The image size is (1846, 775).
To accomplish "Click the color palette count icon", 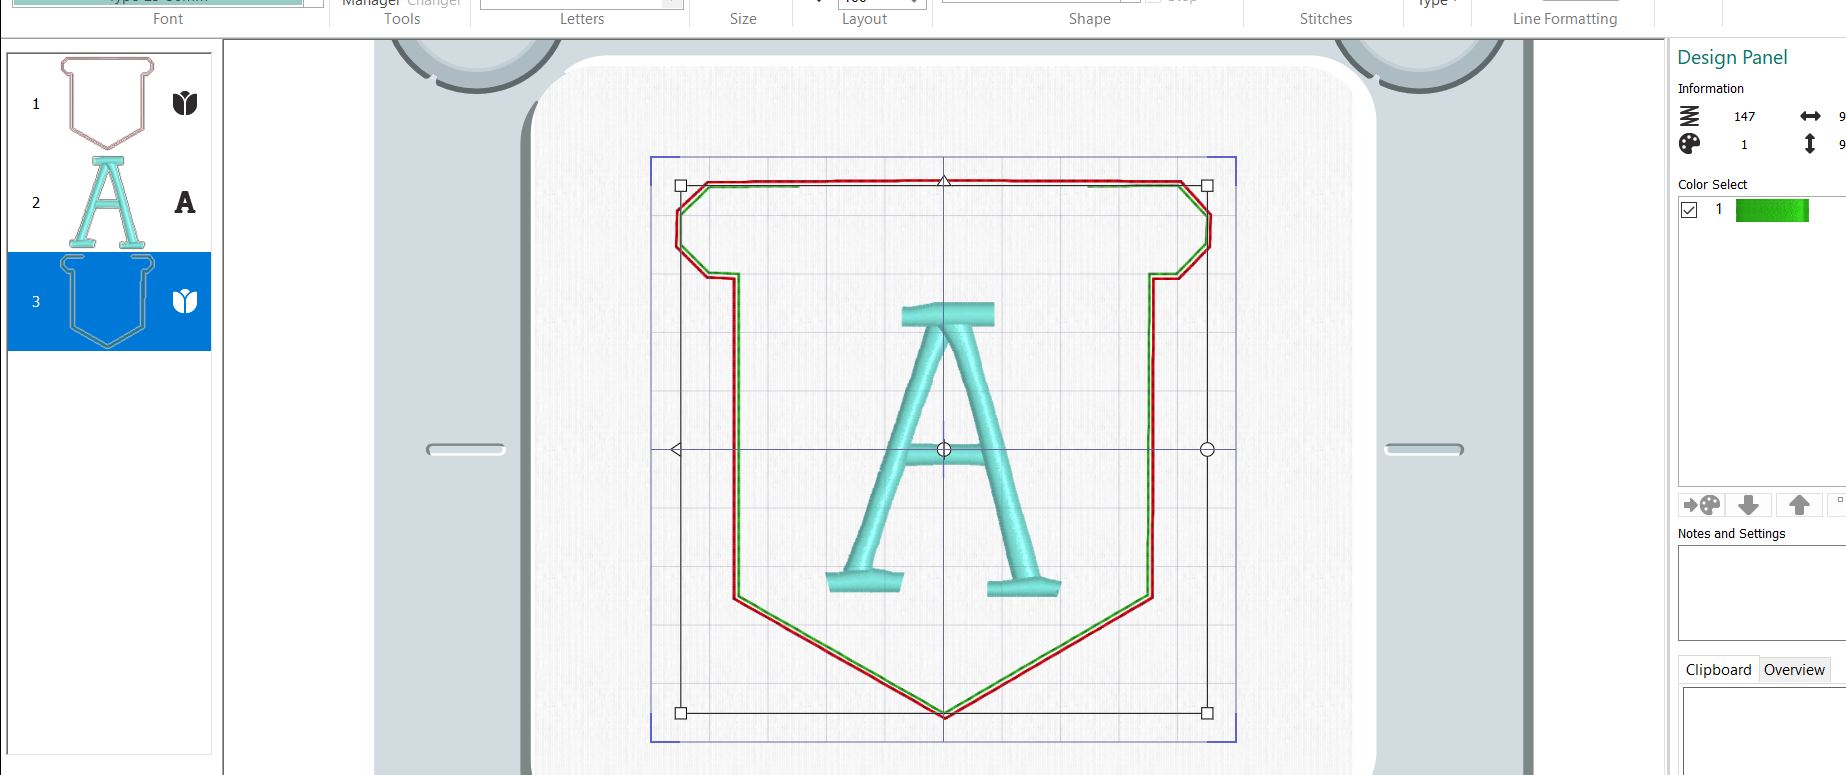I will pos(1689,144).
